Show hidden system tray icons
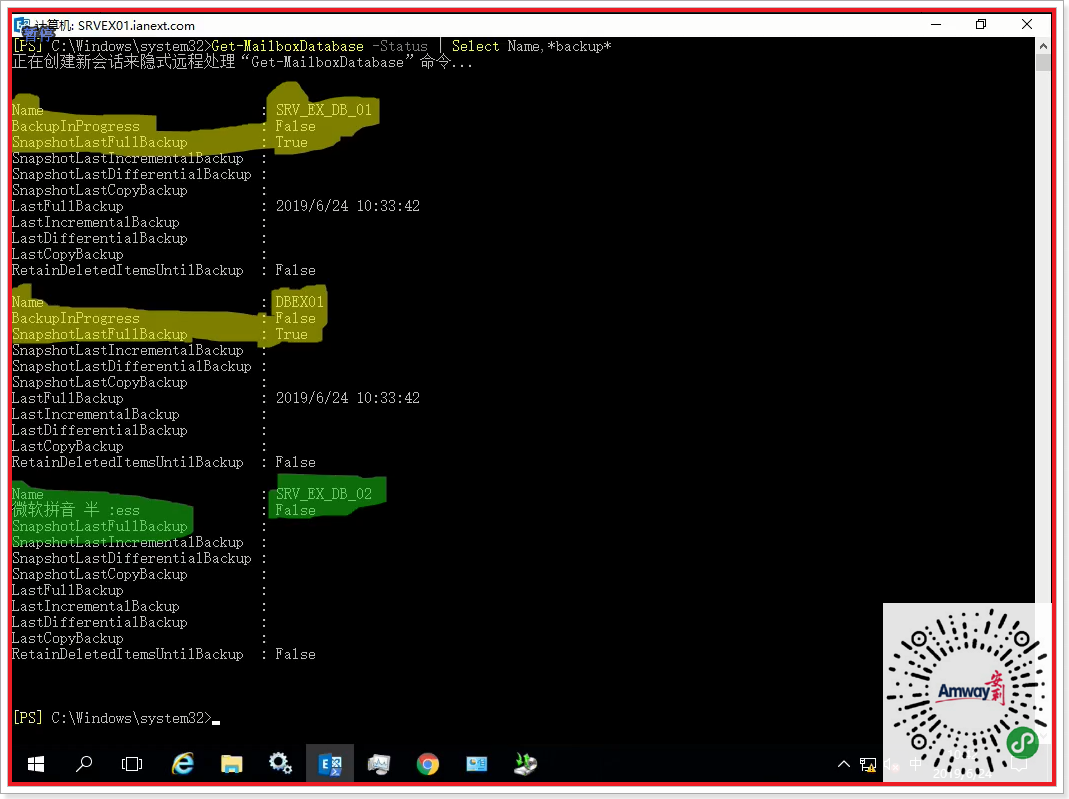The width and height of the screenshot is (1069, 799). pyautogui.click(x=843, y=764)
